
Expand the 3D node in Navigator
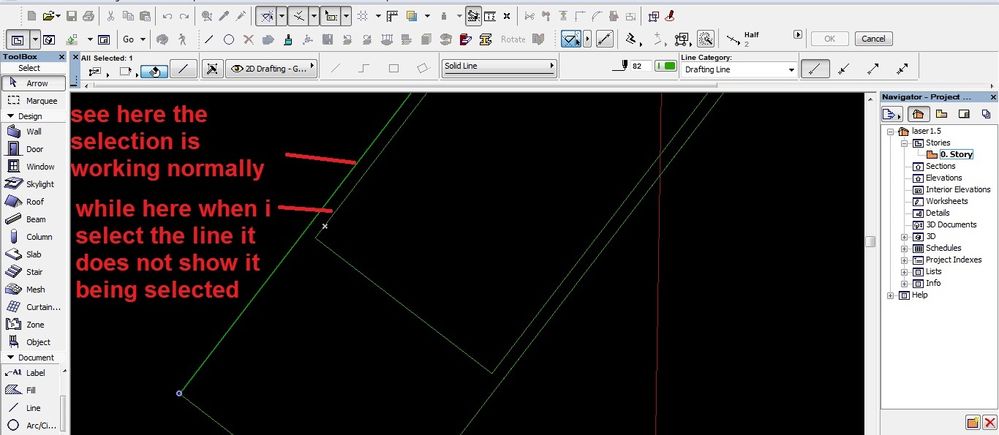coord(904,237)
